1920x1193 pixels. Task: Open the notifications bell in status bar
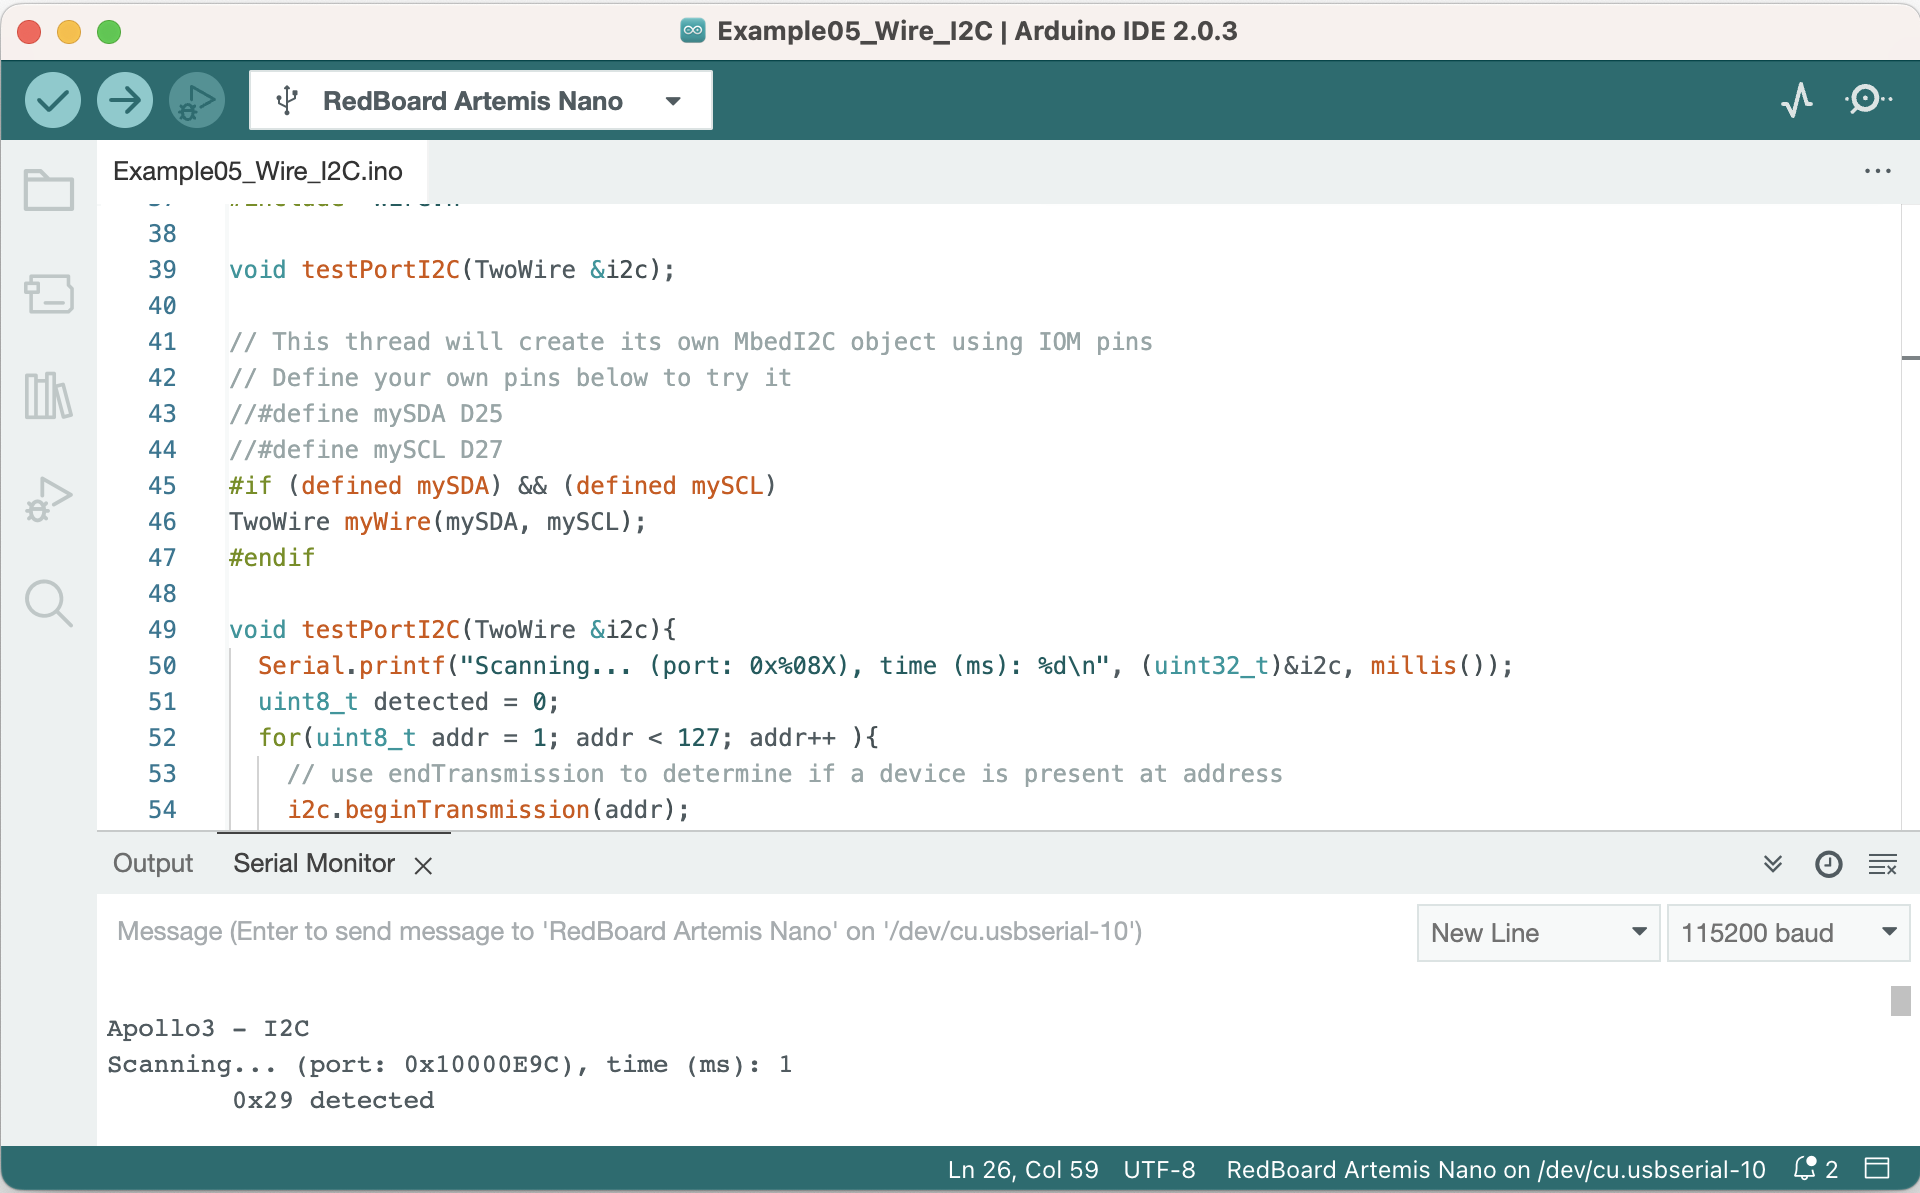1815,1168
